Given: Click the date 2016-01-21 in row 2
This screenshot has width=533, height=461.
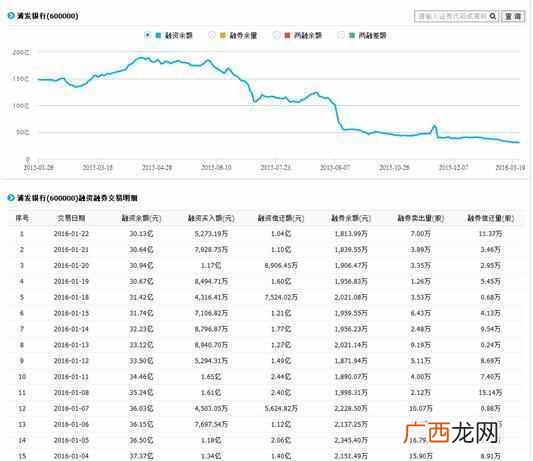Looking at the screenshot, I should coord(71,250).
